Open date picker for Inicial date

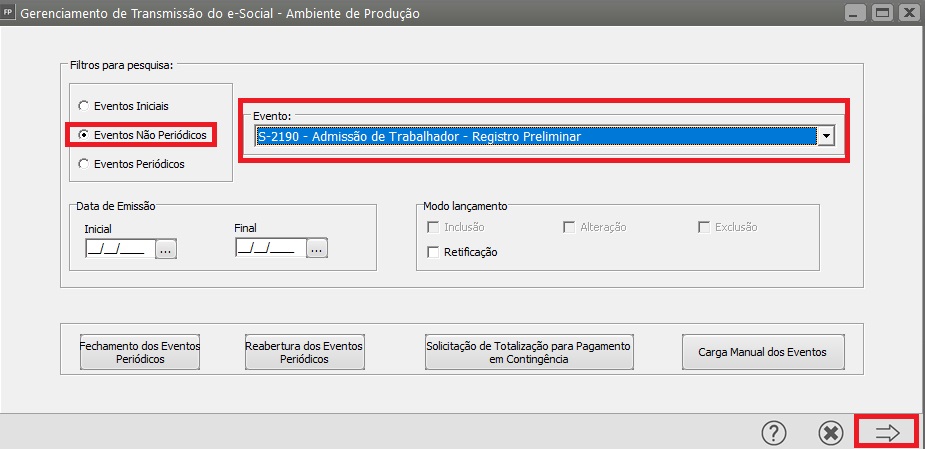point(166,250)
